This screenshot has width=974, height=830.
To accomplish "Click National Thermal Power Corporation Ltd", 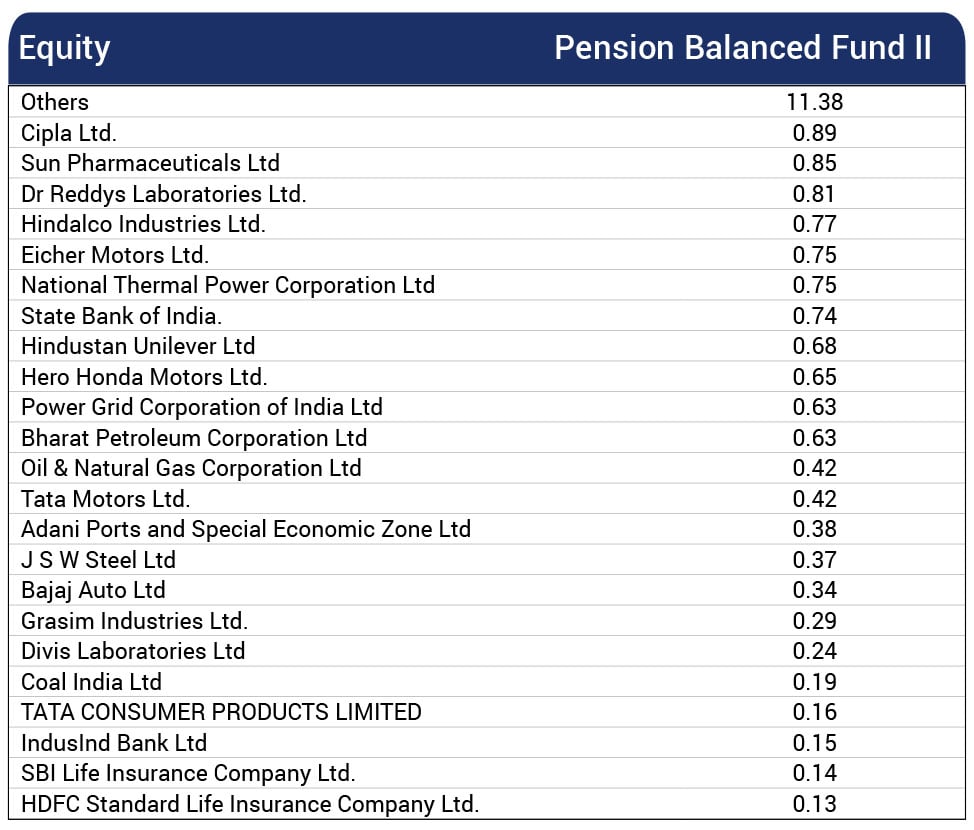I will pyautogui.click(x=228, y=285).
